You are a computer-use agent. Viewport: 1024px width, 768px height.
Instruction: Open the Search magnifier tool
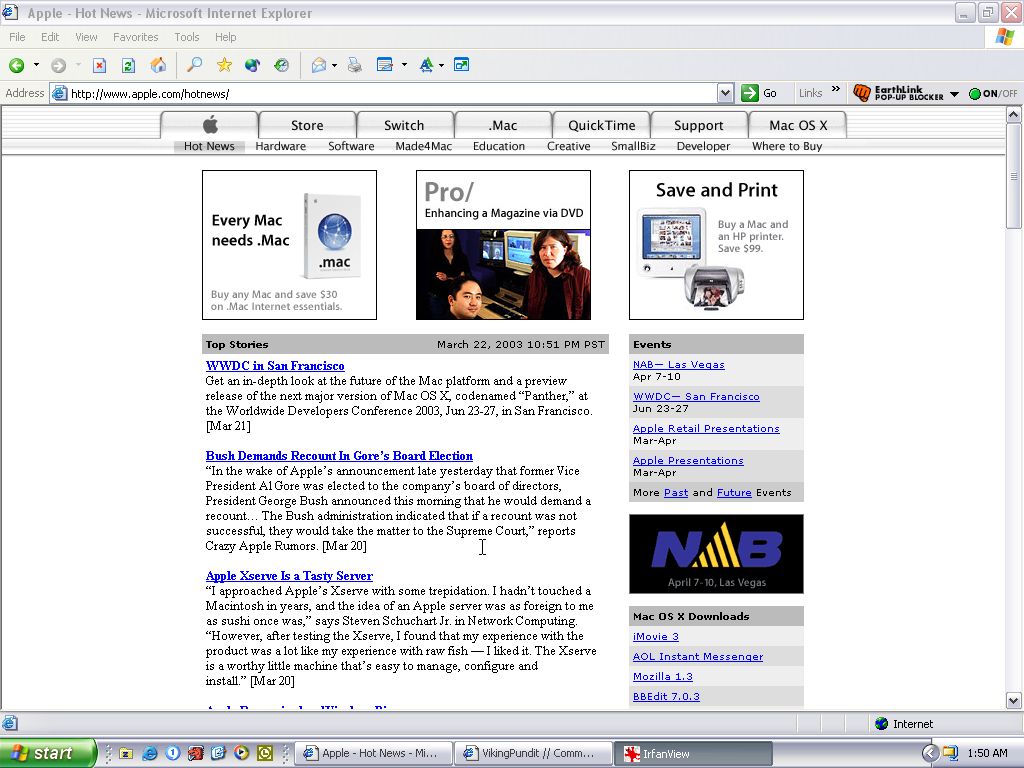click(195, 65)
